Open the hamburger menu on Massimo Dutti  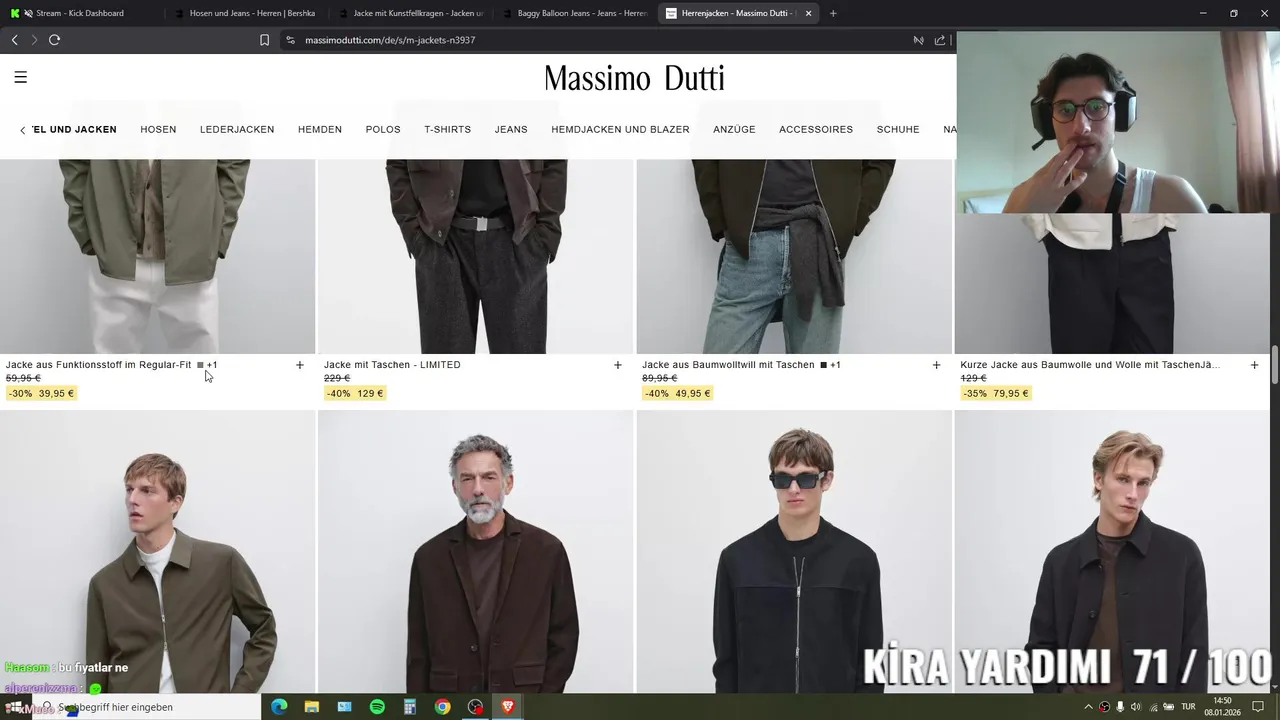[20, 77]
